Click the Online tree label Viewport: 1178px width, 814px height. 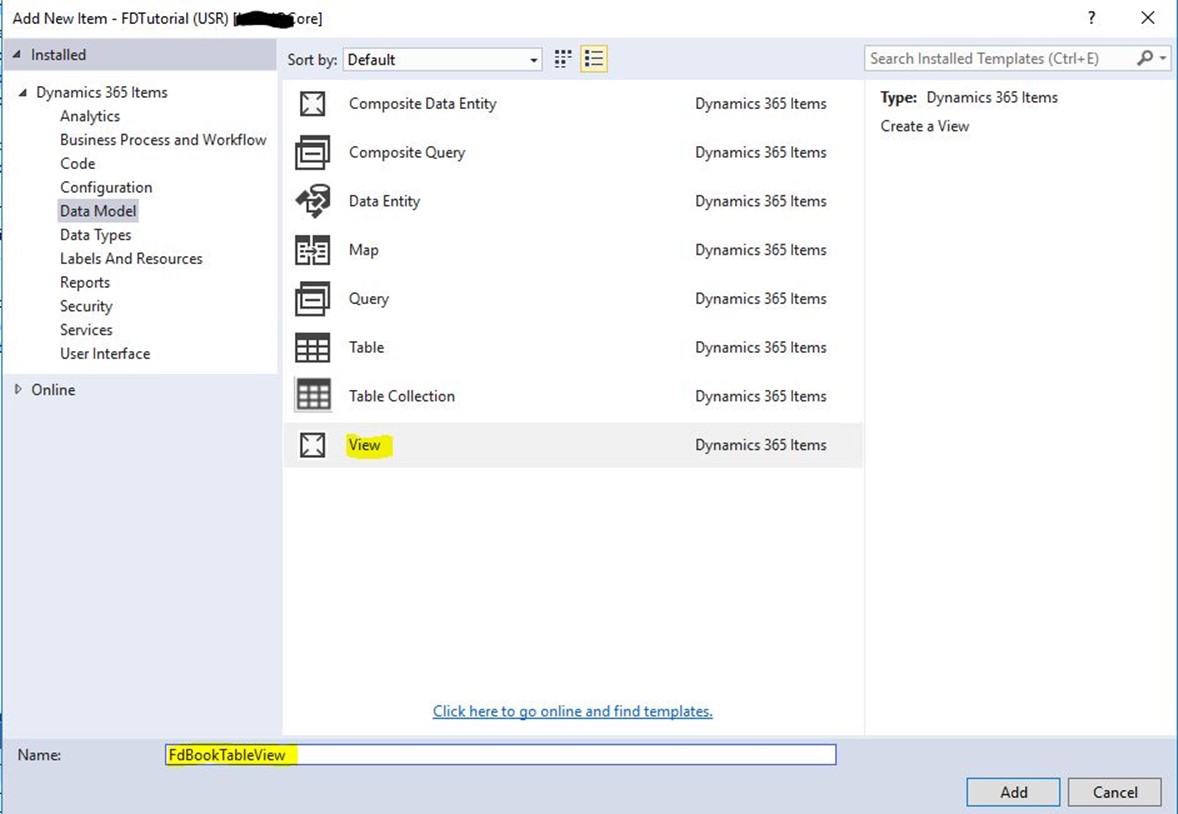pyautogui.click(x=53, y=389)
